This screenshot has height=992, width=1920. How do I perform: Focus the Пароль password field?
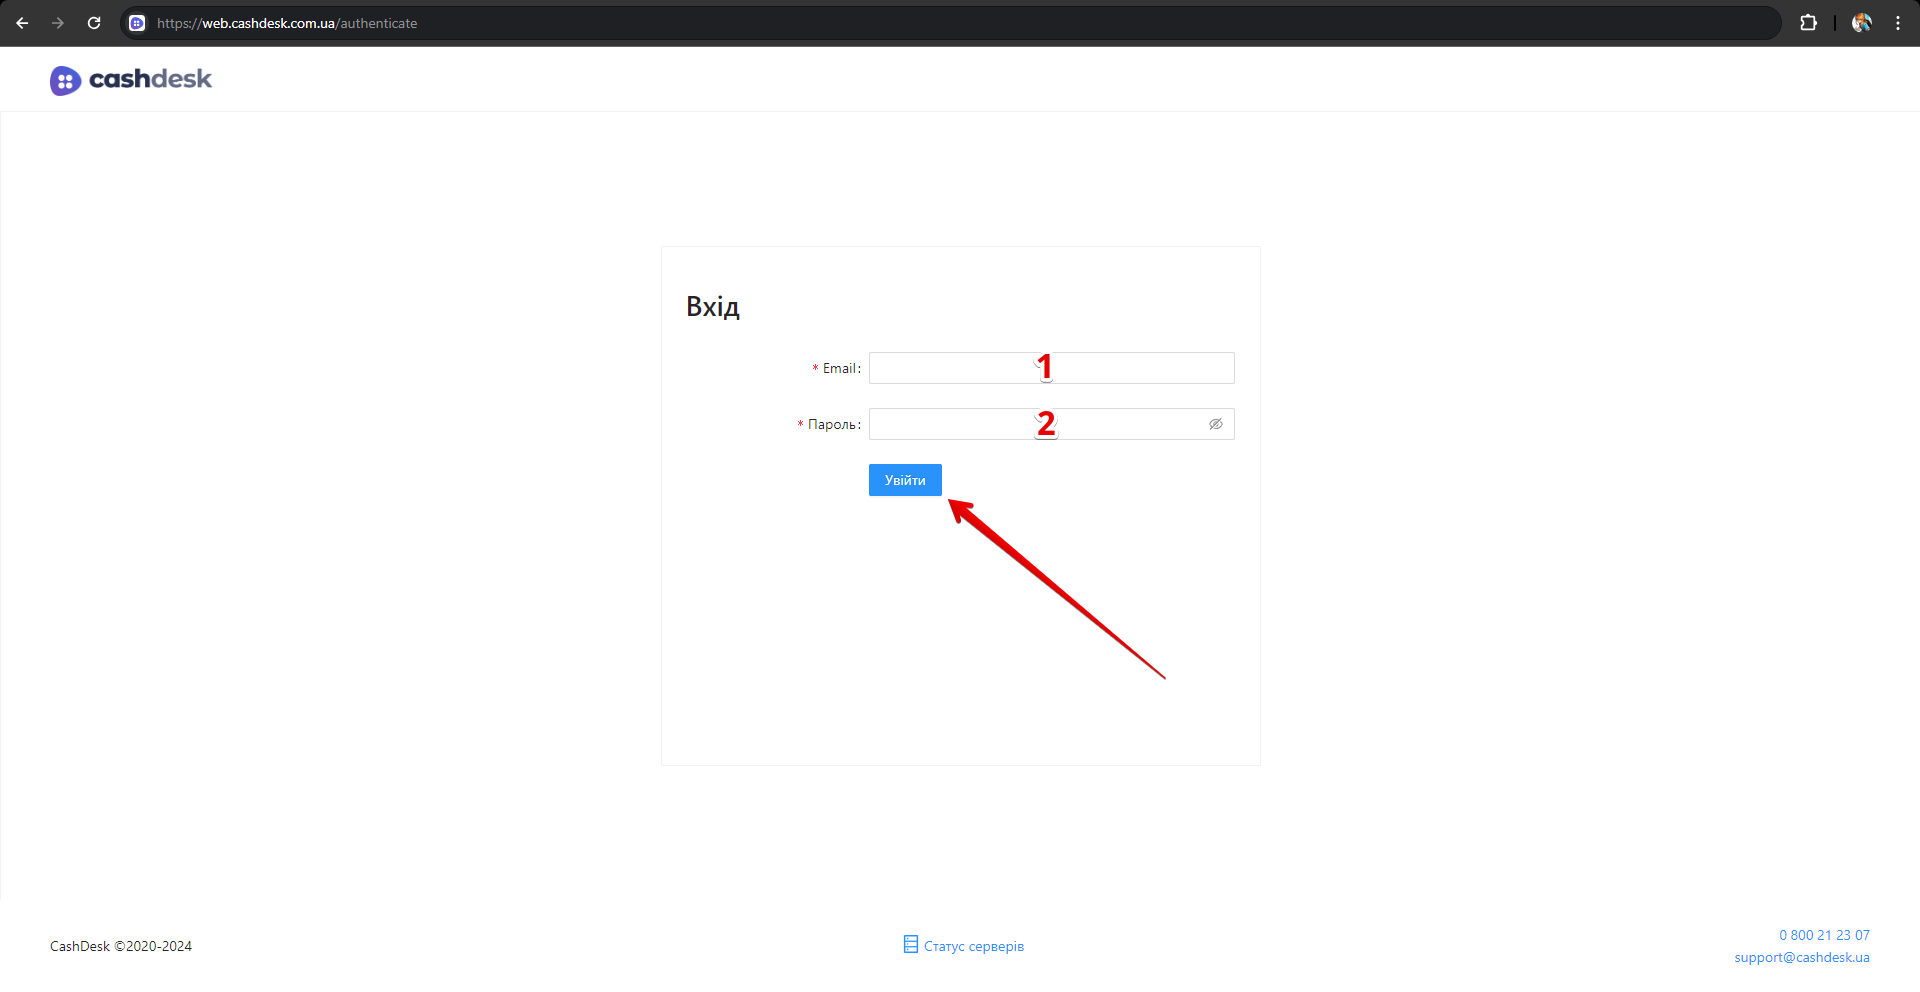[x=950, y=424]
